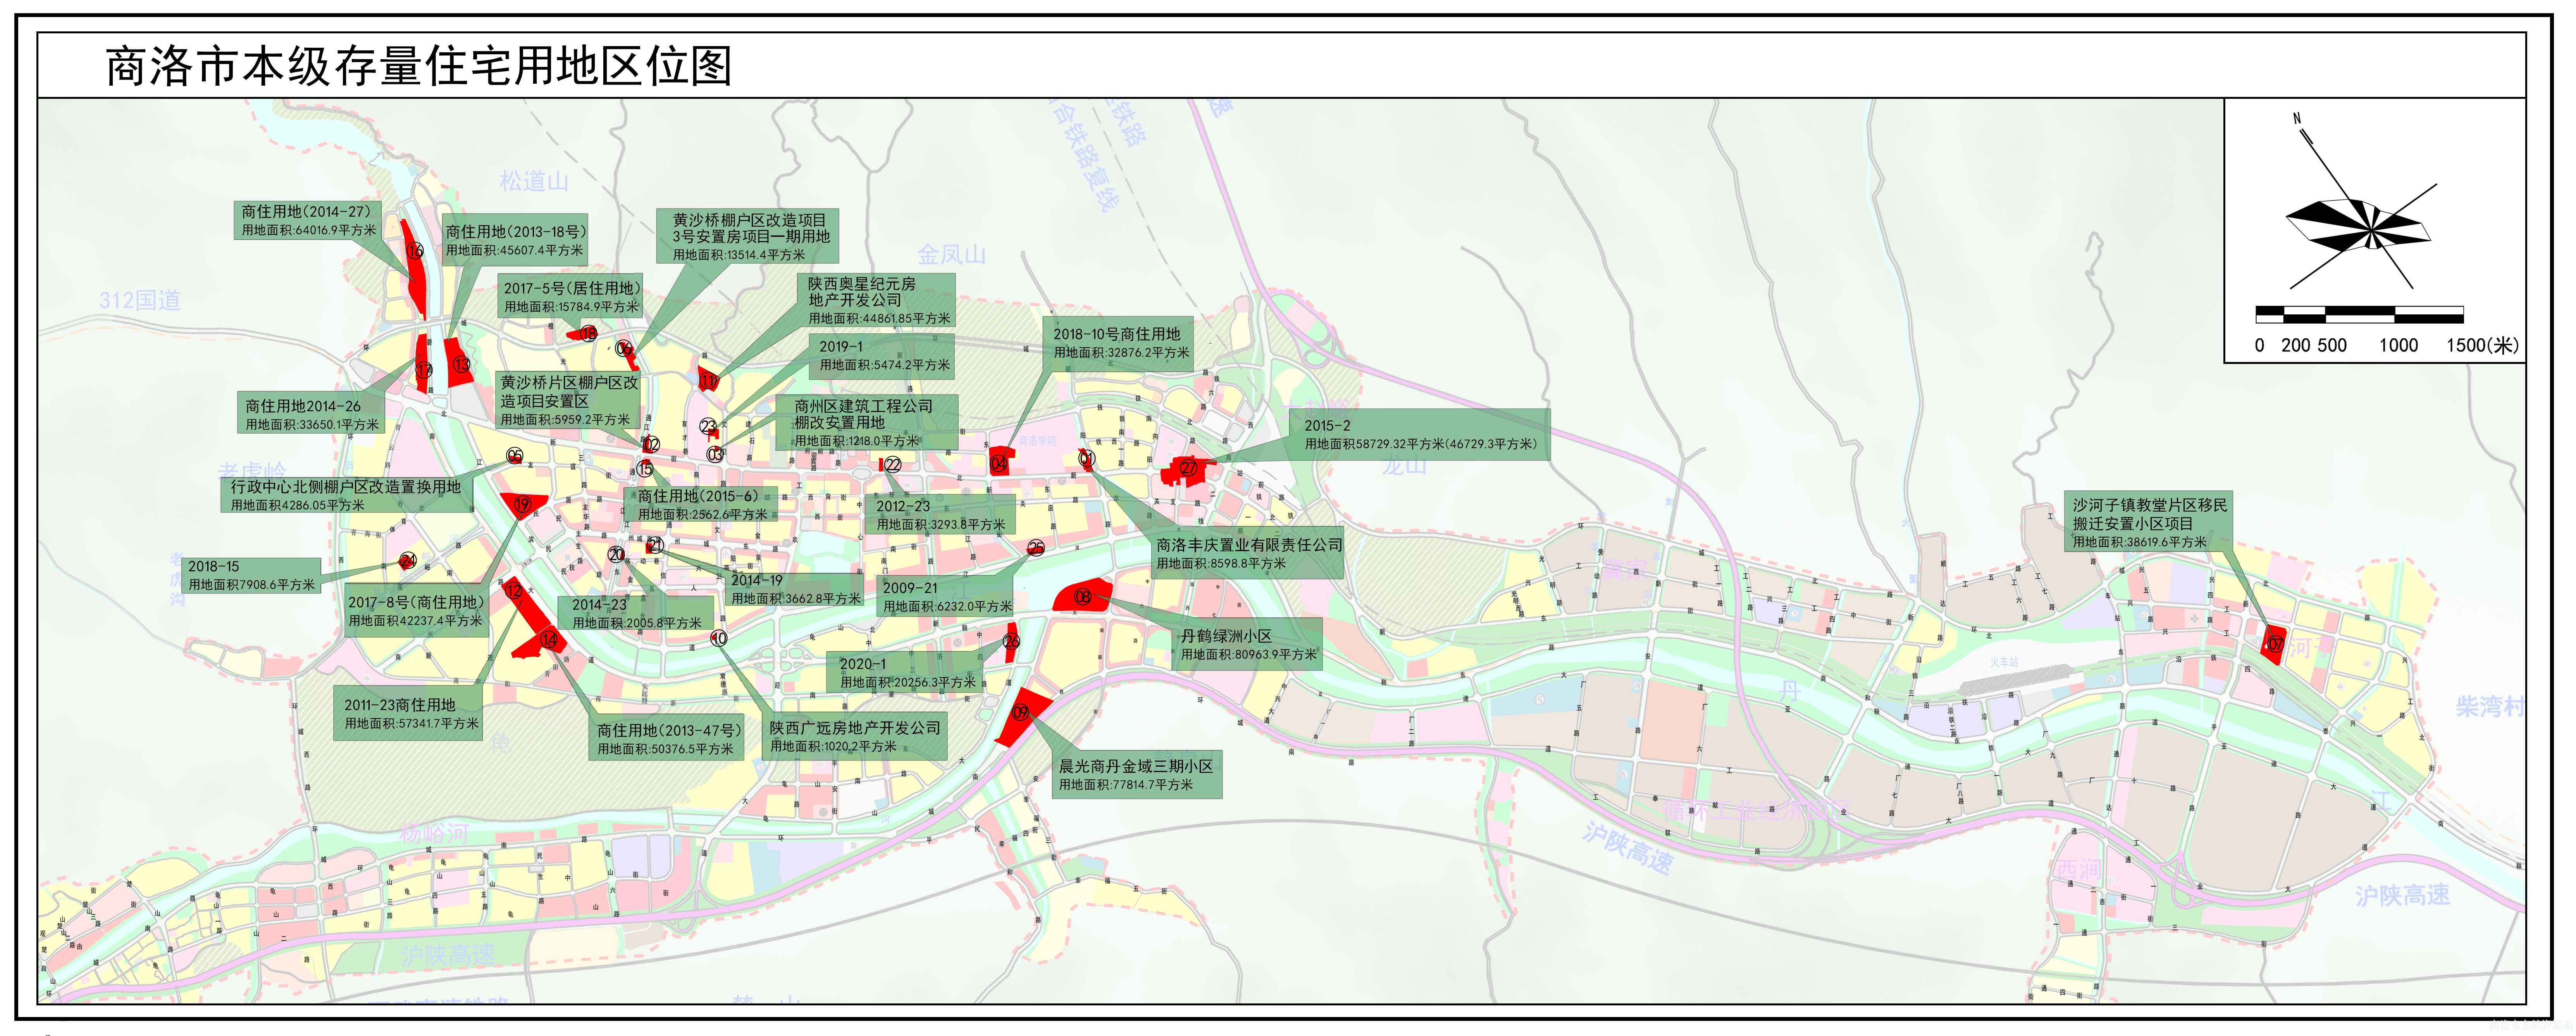This screenshot has width=2576, height=1036.
Task: Select circled parcel marker 16
Action: click(x=415, y=251)
